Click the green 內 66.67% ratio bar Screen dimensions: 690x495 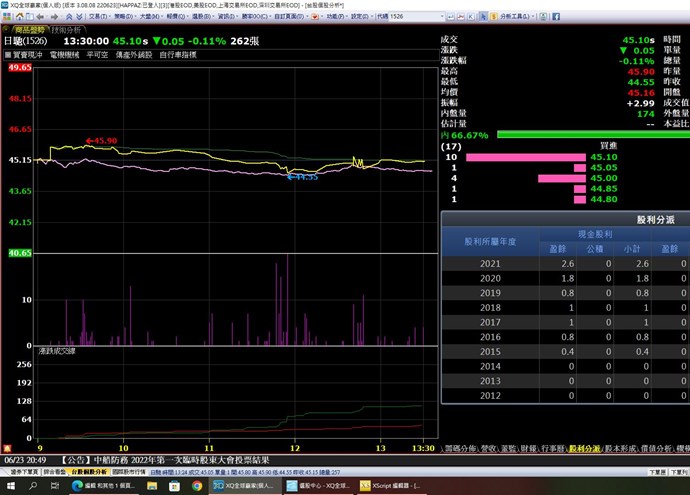[x=592, y=134]
